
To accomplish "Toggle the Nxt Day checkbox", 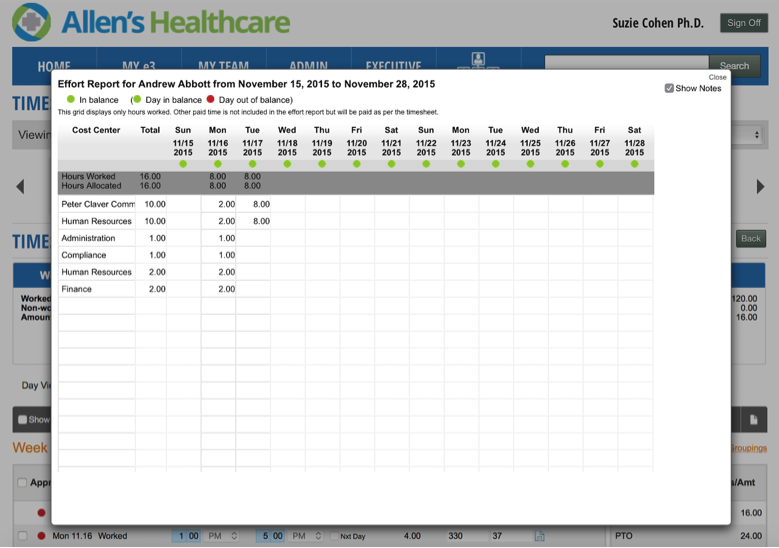I will tap(335, 537).
